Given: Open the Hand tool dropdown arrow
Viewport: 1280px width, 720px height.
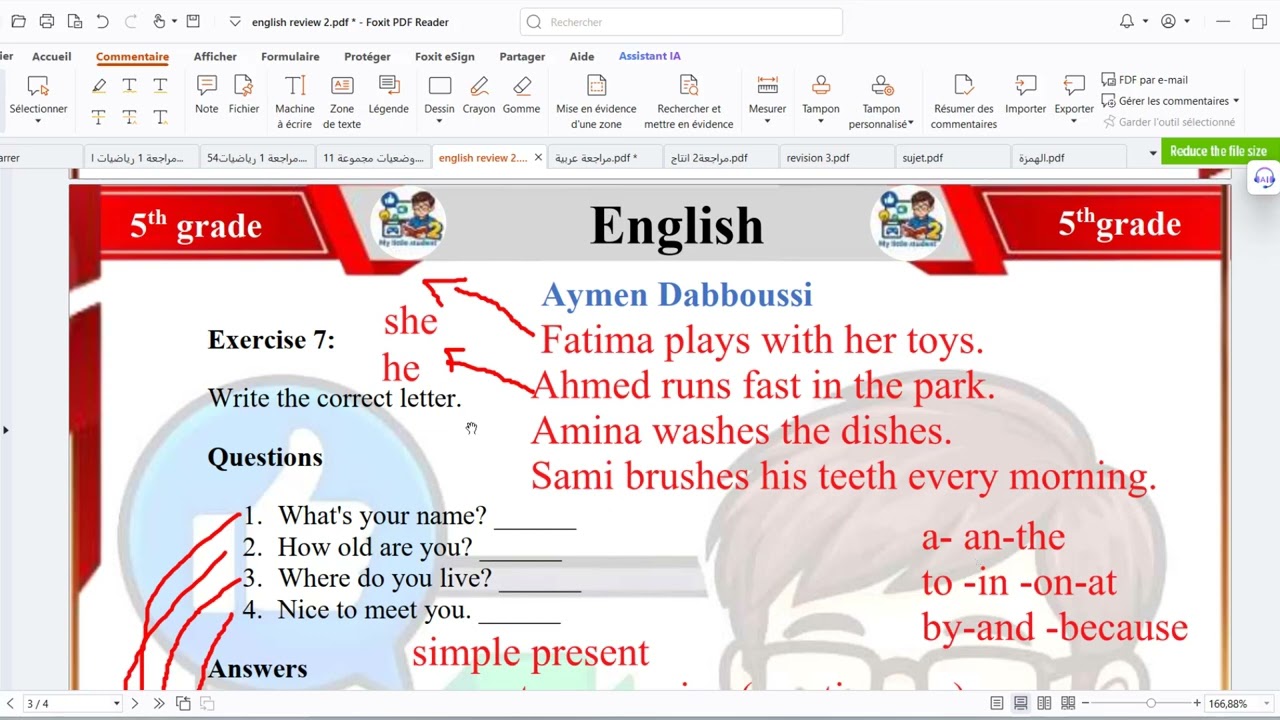Looking at the screenshot, I should pos(174,21).
